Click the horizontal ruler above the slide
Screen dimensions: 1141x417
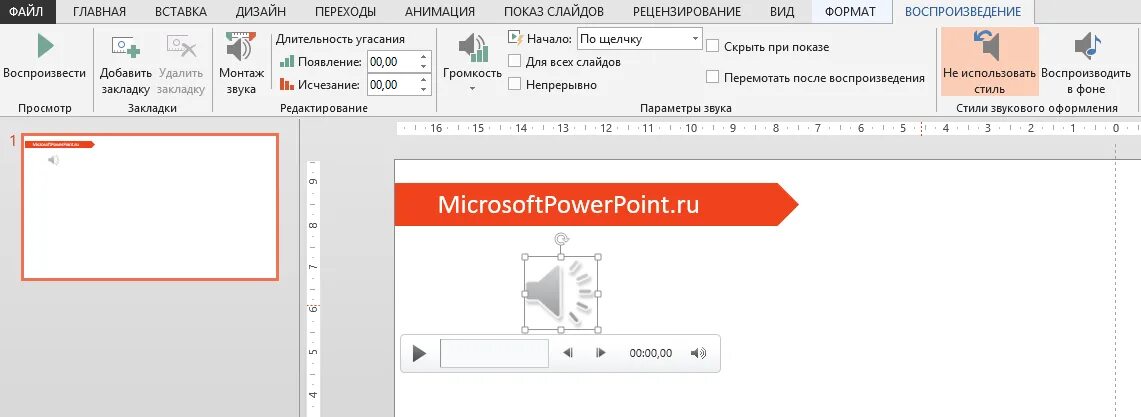(x=768, y=128)
